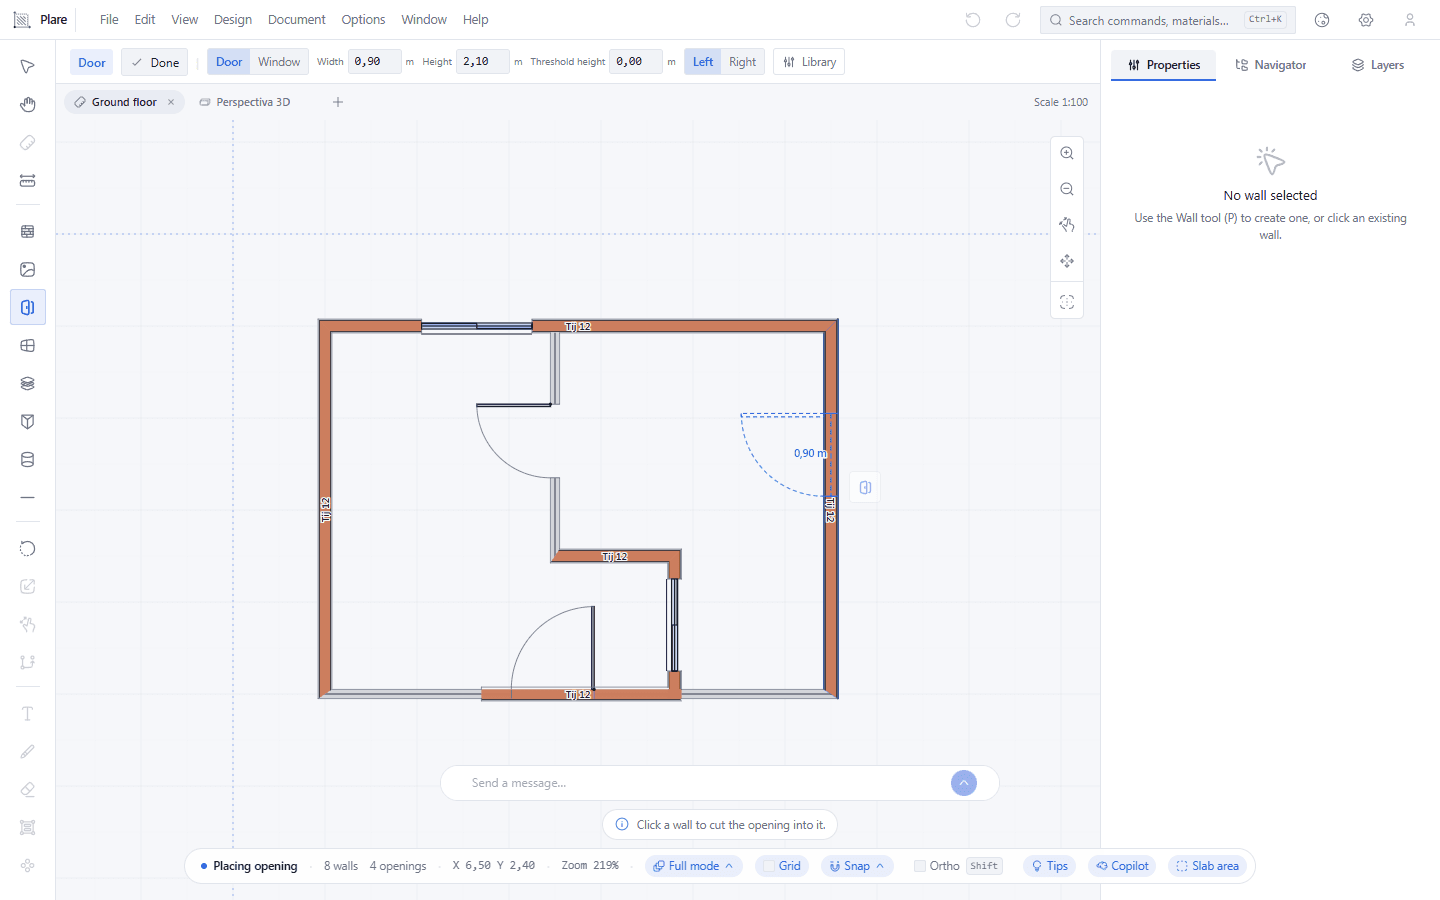This screenshot has width=1440, height=900.
Task: Open the settings gear
Action: 1366,20
